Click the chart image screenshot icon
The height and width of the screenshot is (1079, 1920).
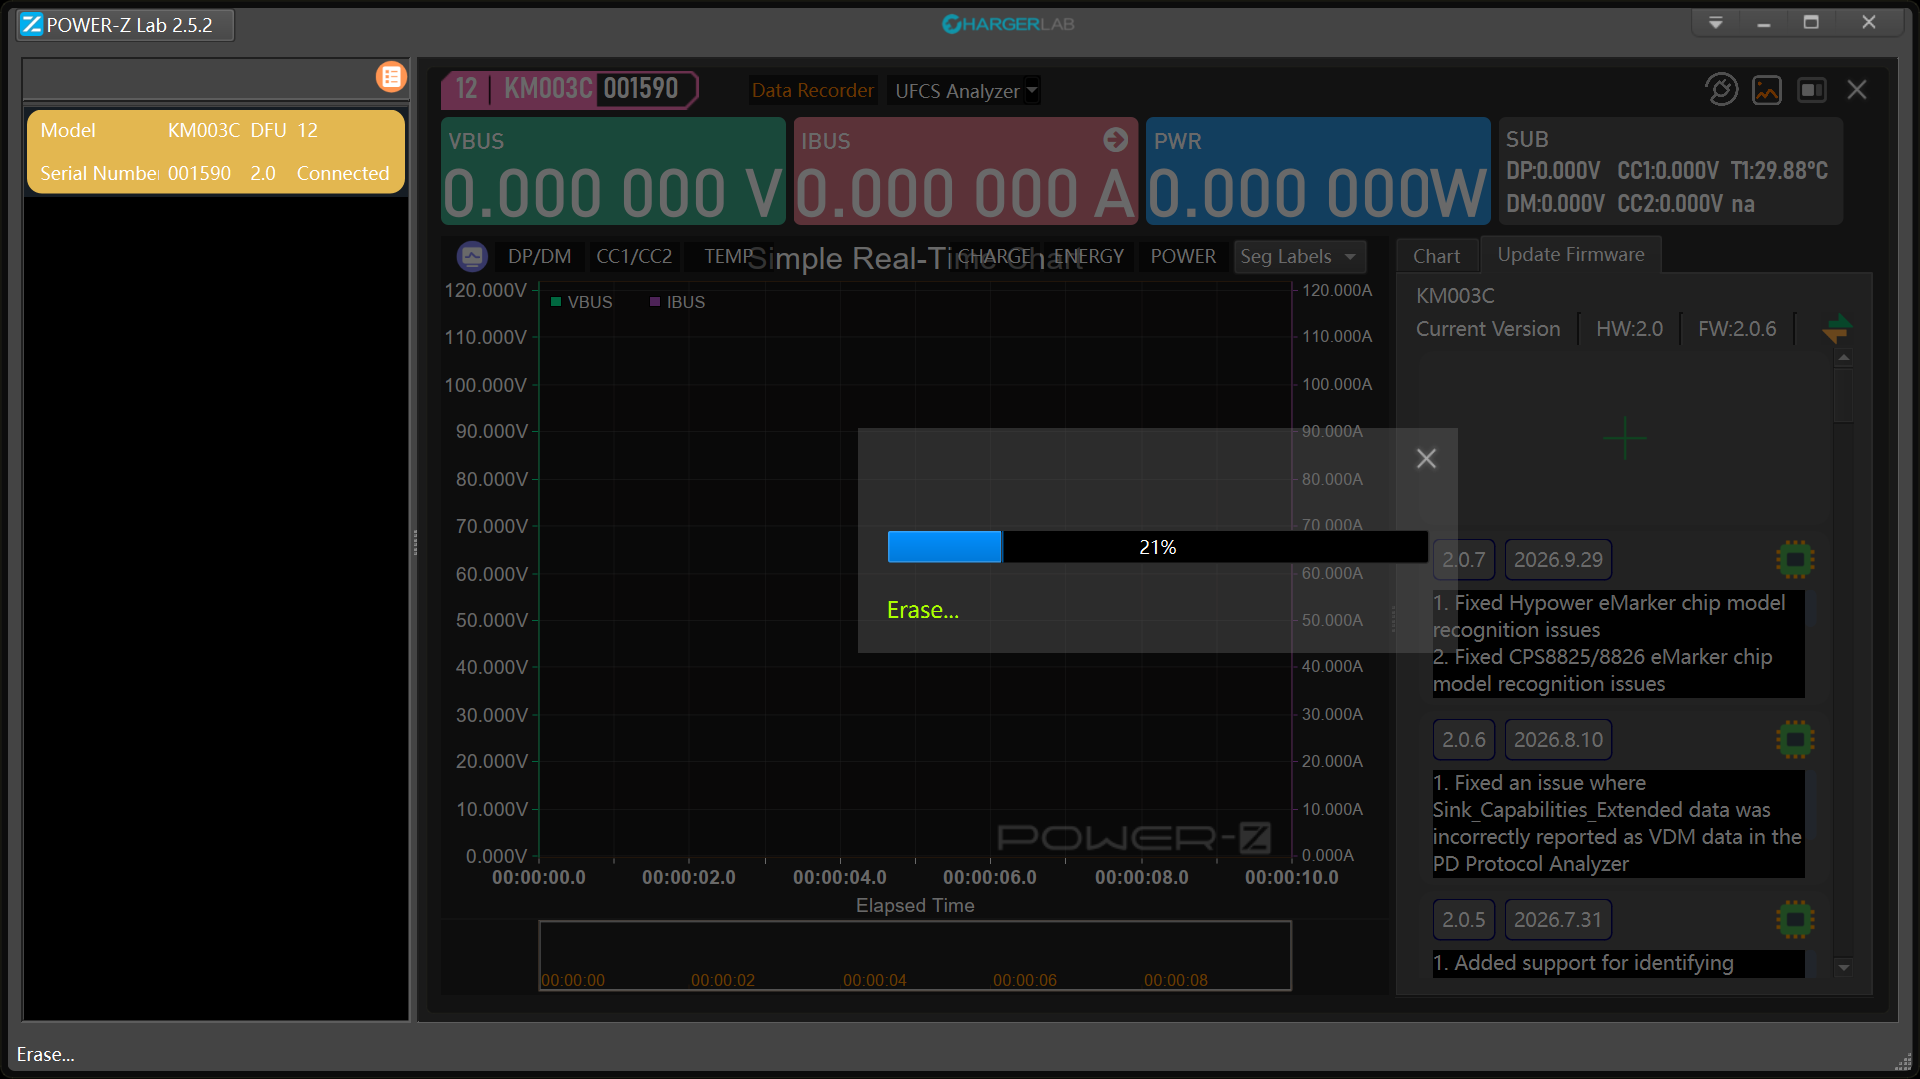click(1767, 90)
